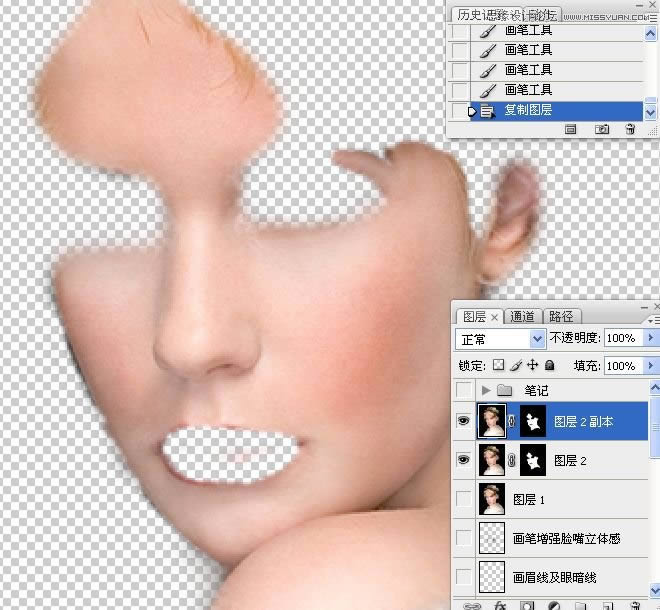Expand the 笔记 layer group
Viewport: 660px width, 610px height.
click(487, 390)
